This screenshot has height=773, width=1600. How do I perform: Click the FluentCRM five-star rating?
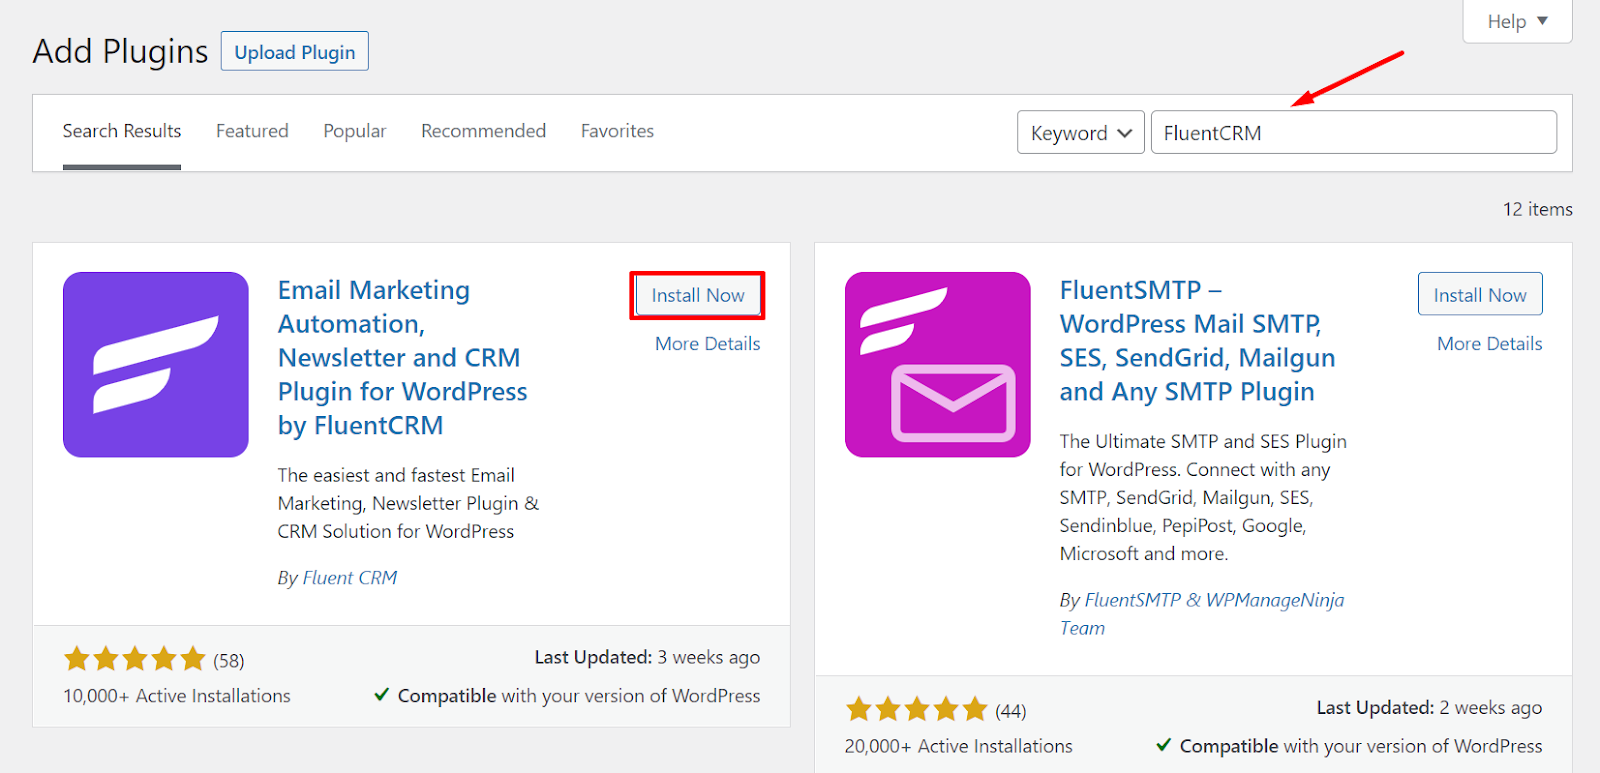pos(135,660)
